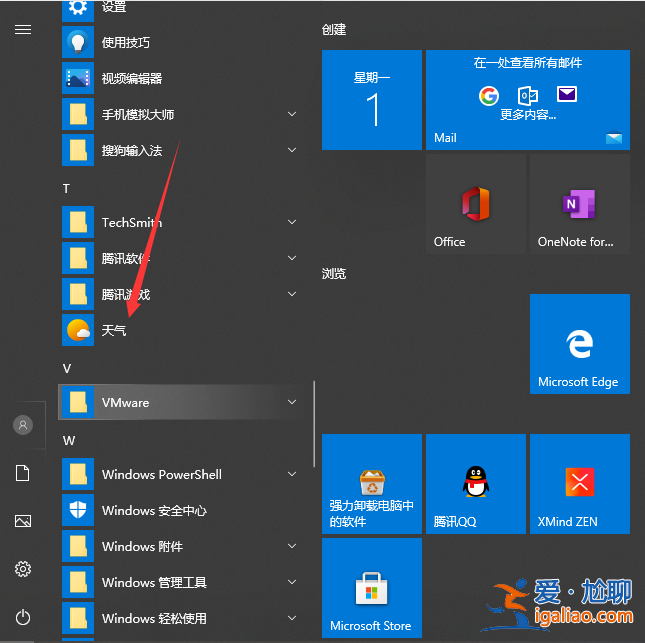Screen dimensions: 645x643
Task: Expand the TechSmith folder chevron
Action: [292, 222]
